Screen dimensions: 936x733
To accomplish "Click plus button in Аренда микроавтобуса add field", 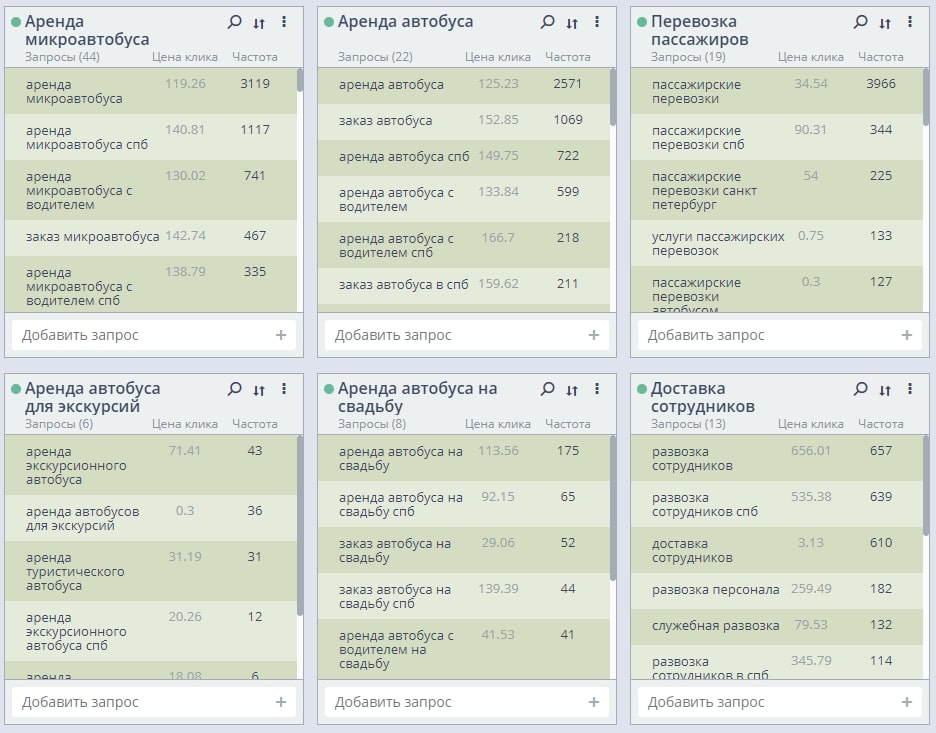I will click(x=281, y=335).
